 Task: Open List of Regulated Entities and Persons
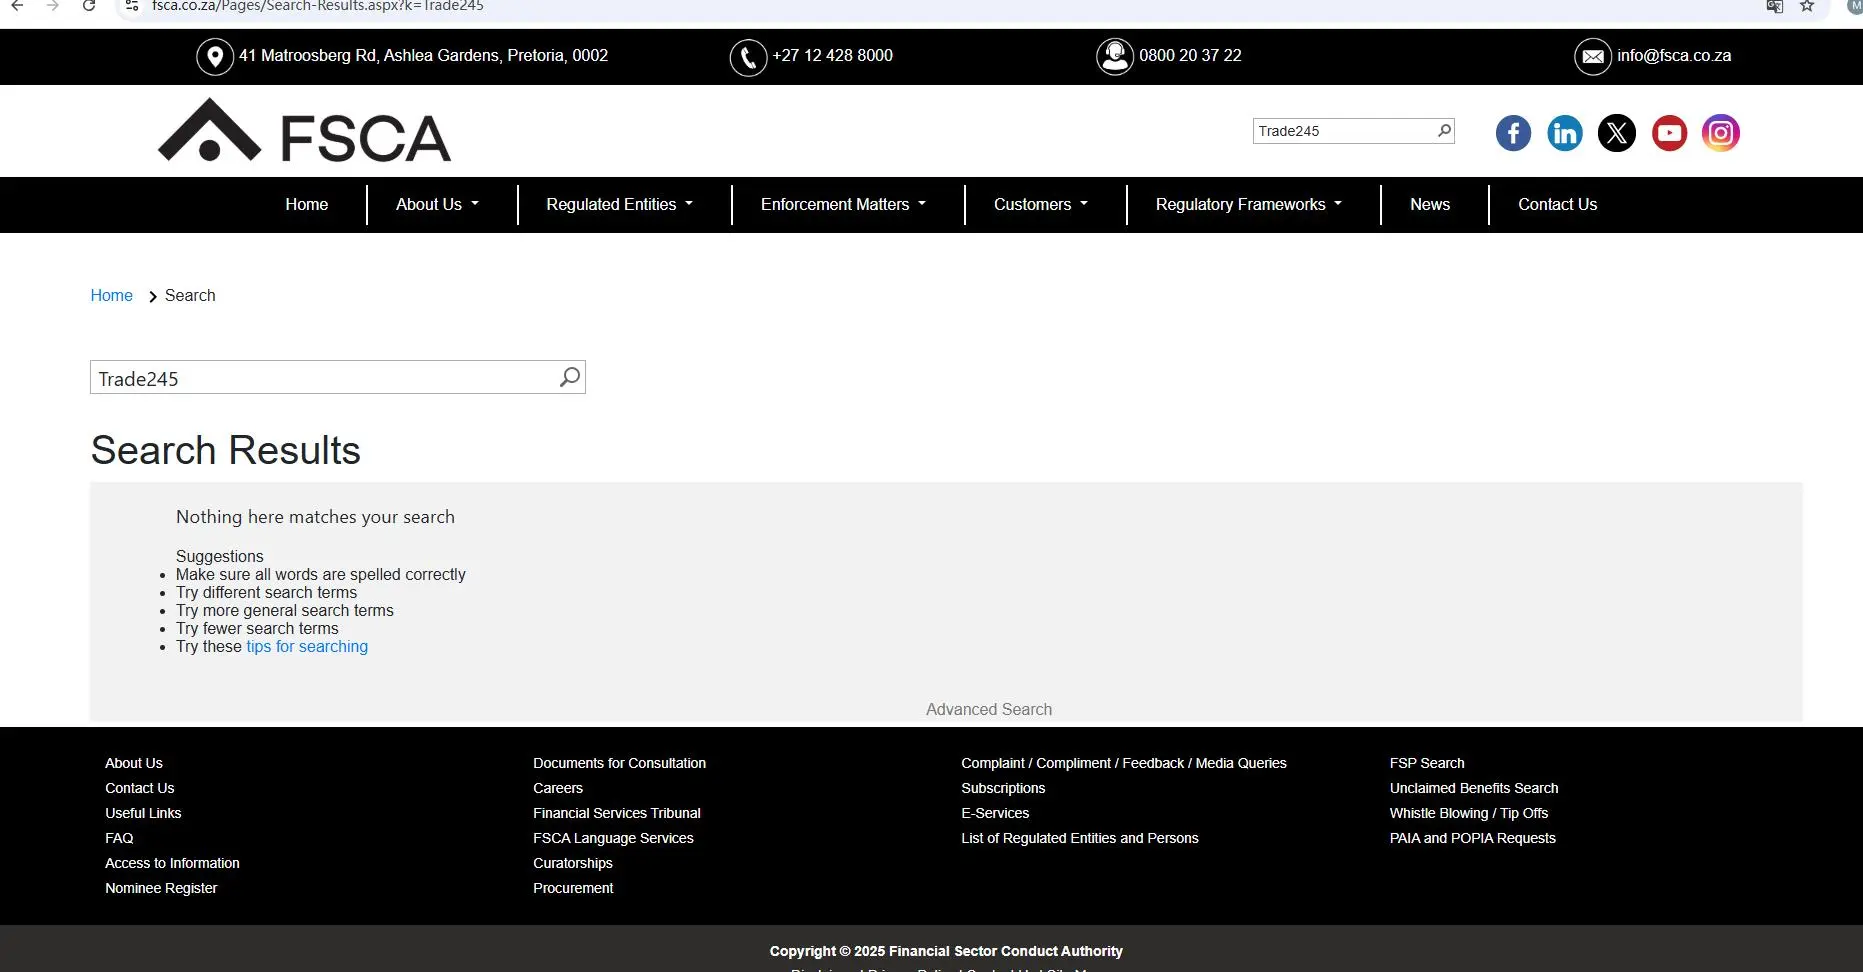pos(1080,838)
